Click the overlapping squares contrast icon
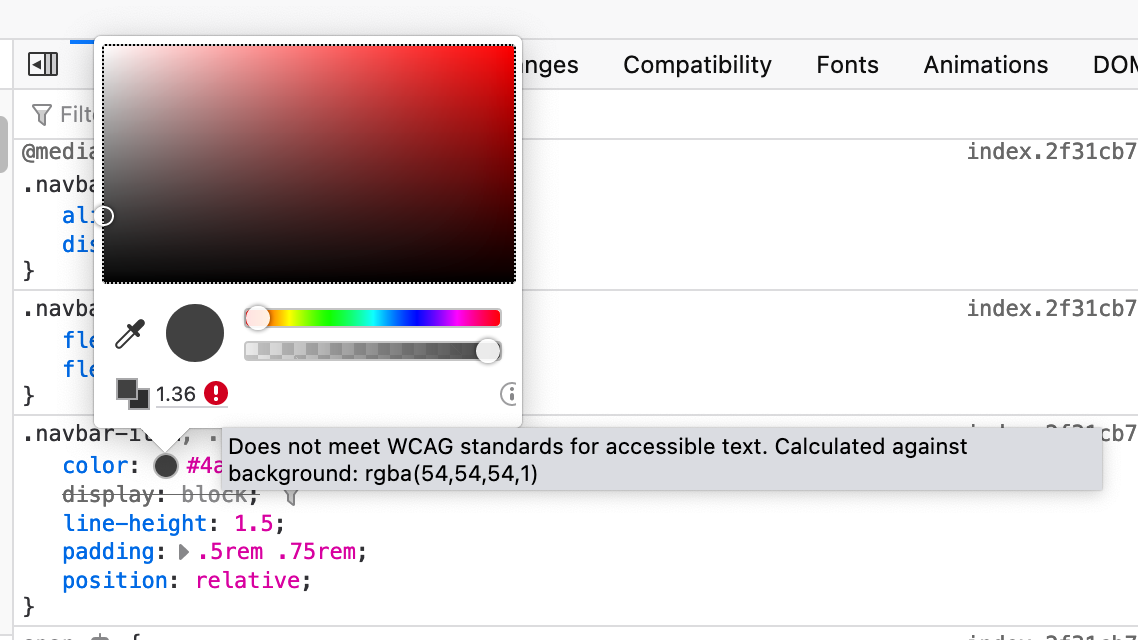Image resolution: width=1138 pixels, height=640 pixels. tap(132, 394)
